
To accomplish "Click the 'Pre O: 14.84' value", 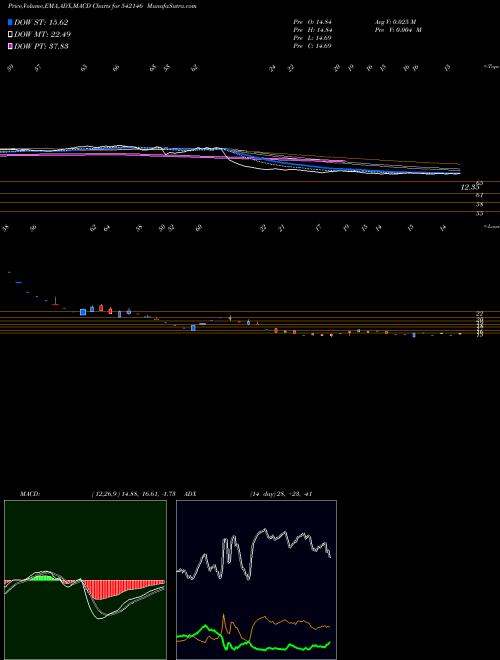I will point(313,22).
